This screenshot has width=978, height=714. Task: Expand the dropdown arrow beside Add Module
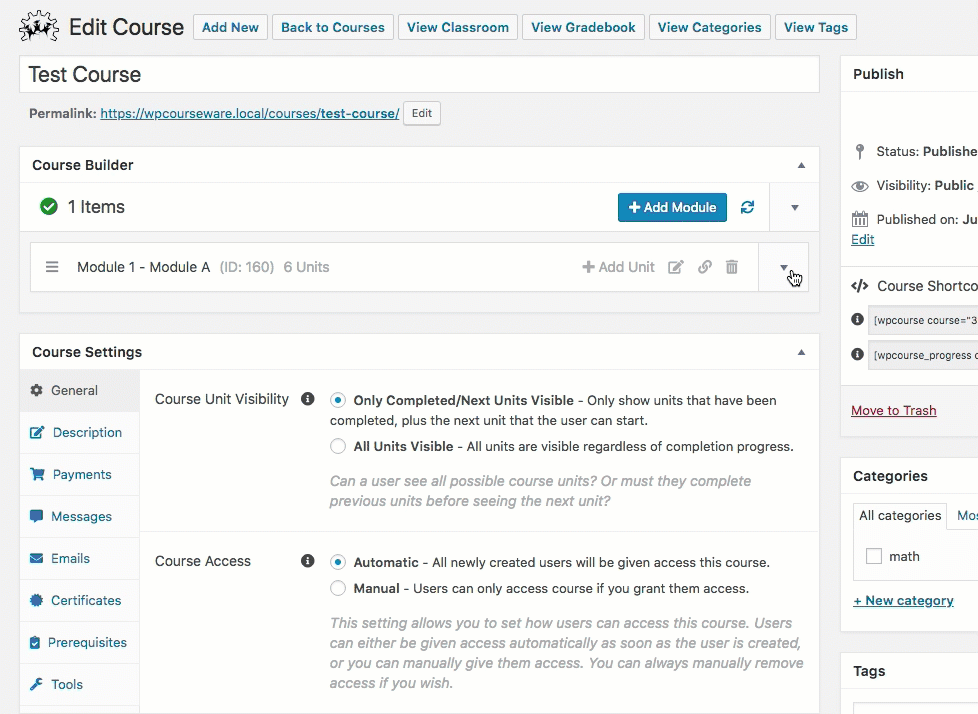click(x=795, y=208)
